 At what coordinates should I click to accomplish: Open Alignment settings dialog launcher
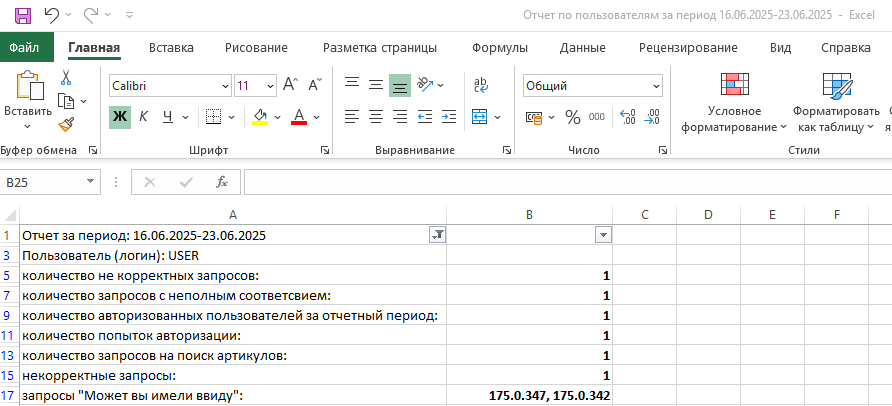pos(506,150)
